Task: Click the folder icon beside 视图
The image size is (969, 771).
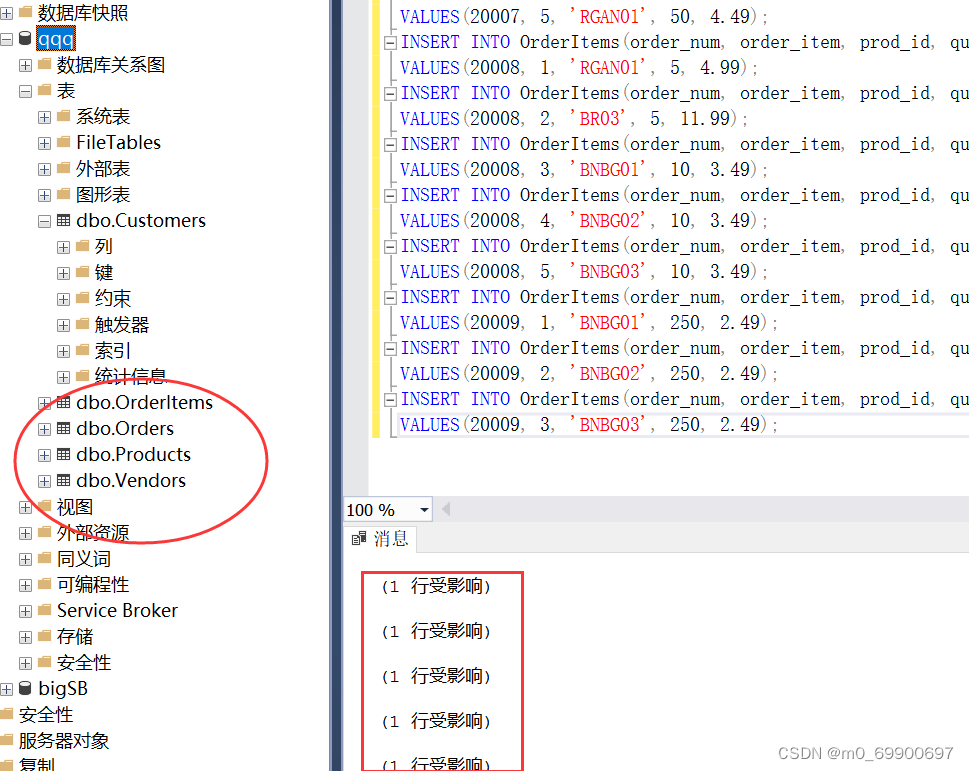Action: [x=44, y=506]
